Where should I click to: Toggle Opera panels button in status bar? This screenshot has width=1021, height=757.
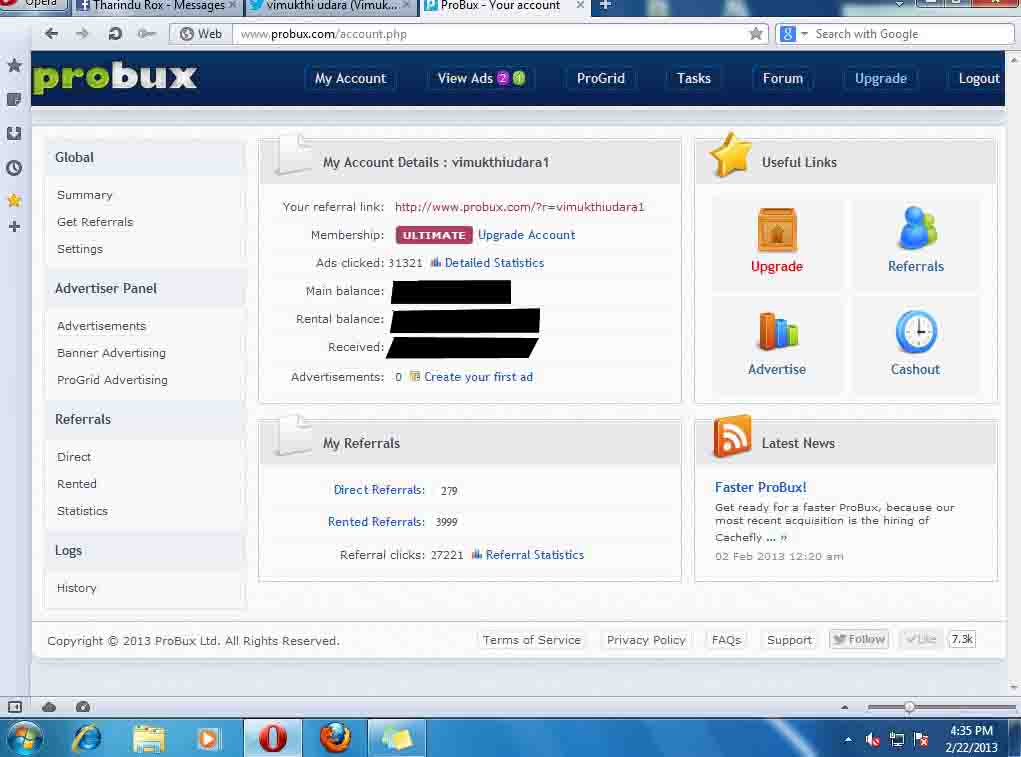click(x=14, y=707)
